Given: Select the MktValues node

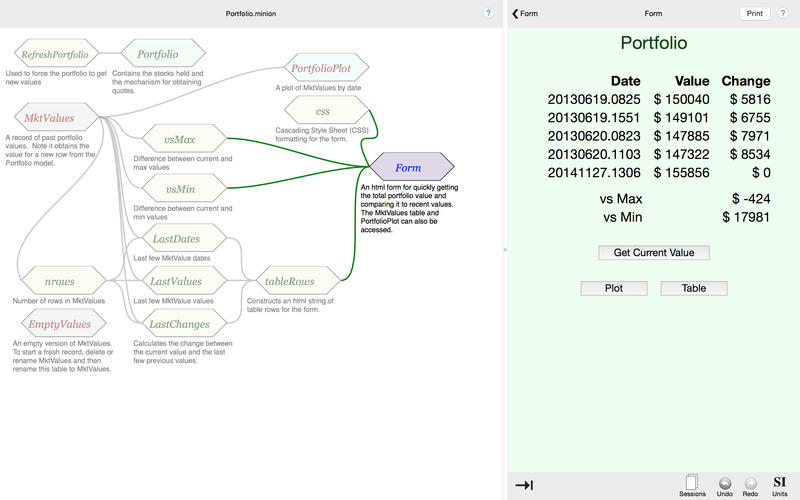Looking at the screenshot, I should (x=55, y=118).
